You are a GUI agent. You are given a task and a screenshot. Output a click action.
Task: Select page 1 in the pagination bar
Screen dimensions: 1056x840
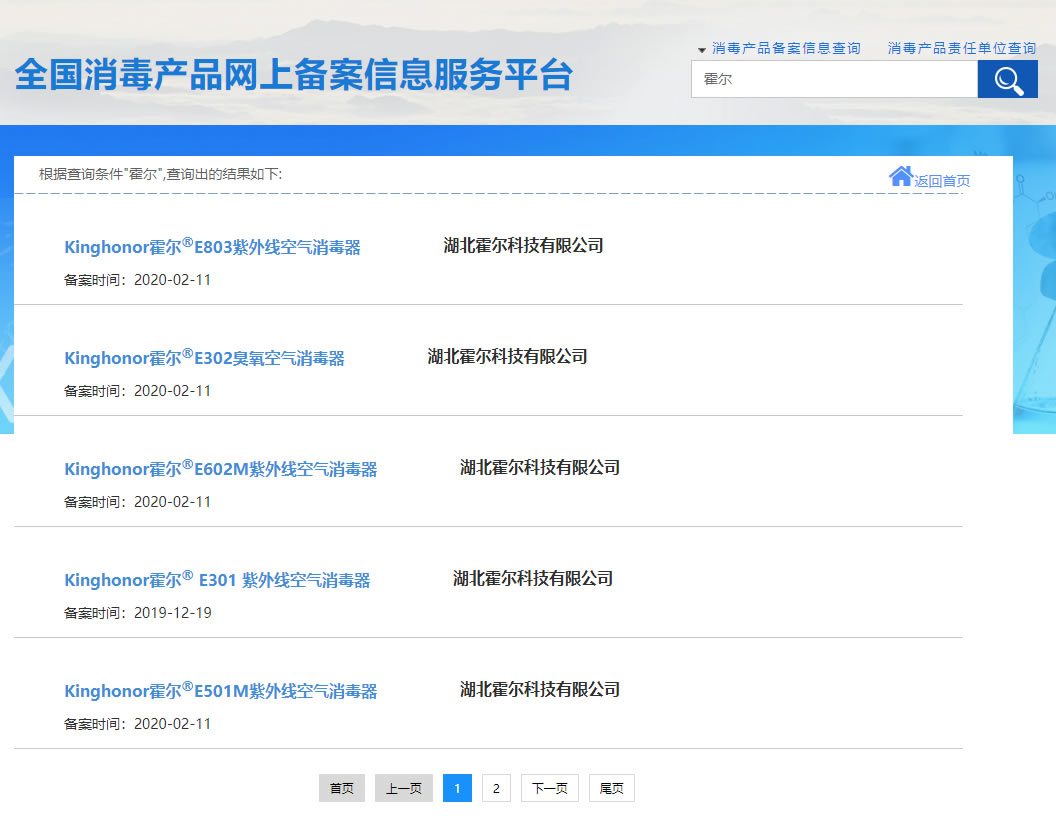pos(457,788)
